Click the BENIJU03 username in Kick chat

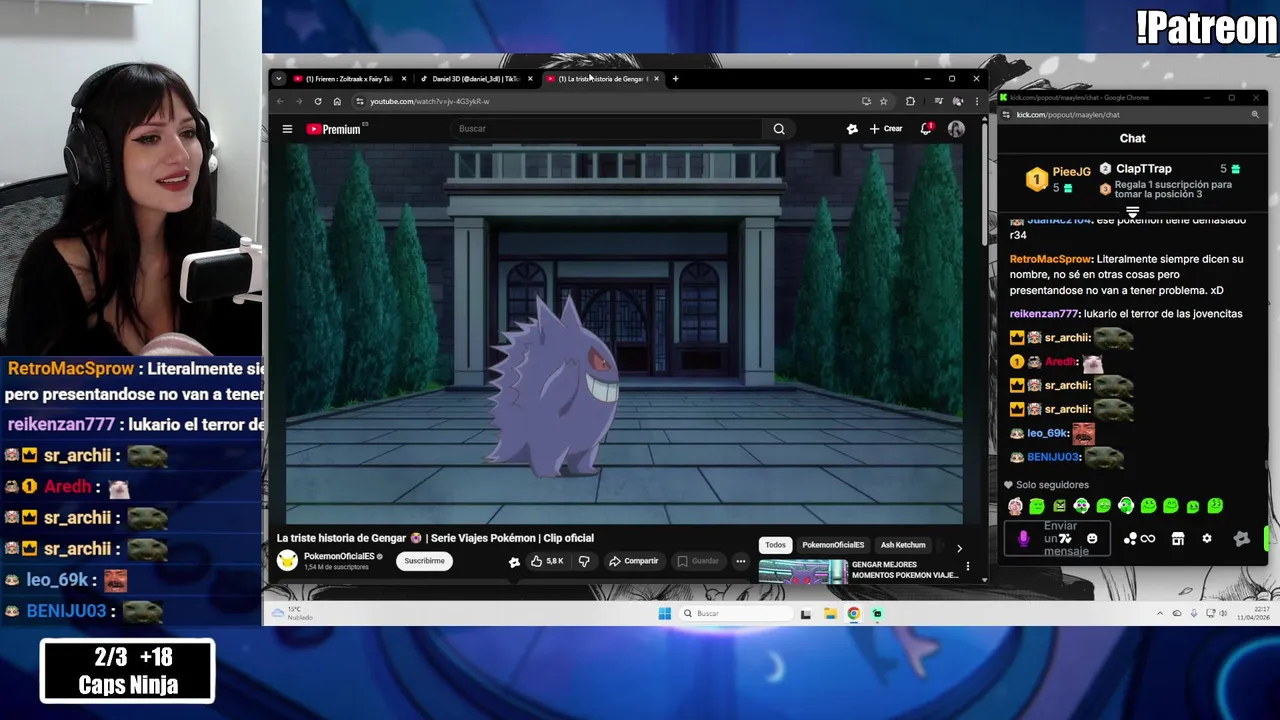(x=1053, y=457)
